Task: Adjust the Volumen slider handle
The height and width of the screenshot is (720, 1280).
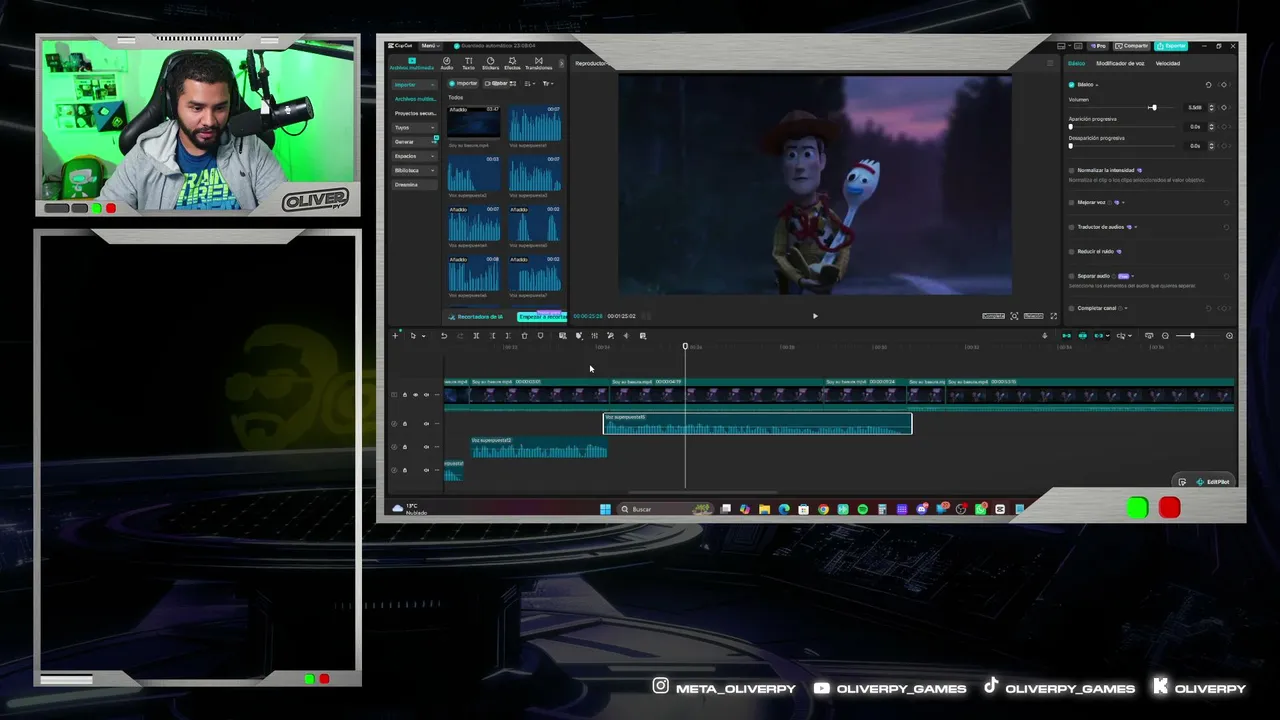Action: pos(1153,108)
